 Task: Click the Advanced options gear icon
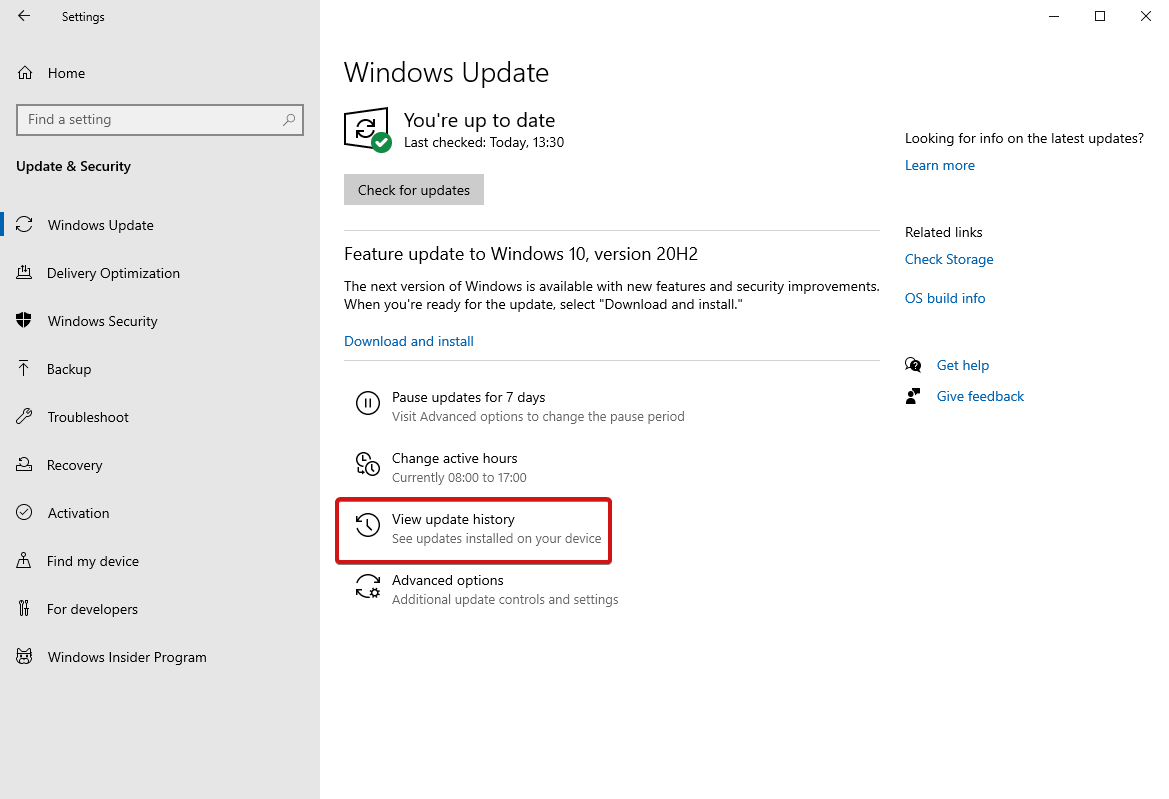(368, 586)
